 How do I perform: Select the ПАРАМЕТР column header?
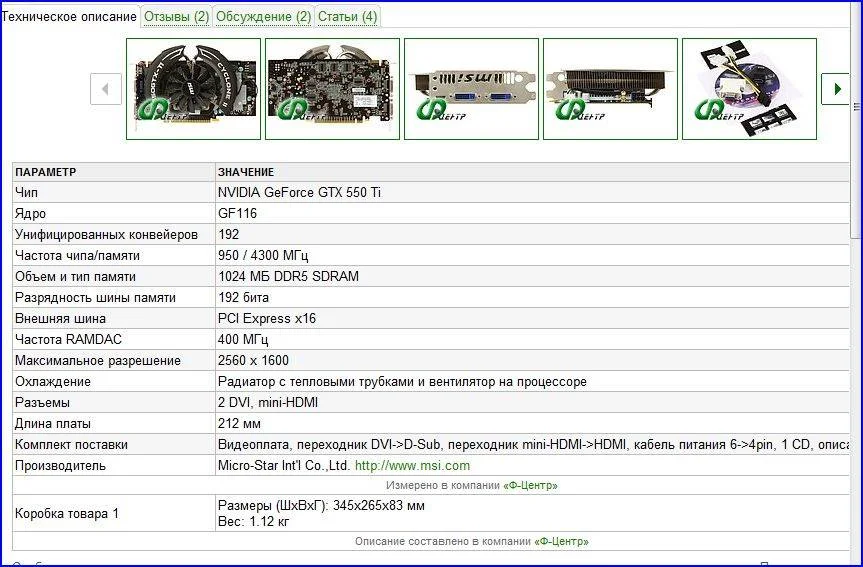click(46, 172)
